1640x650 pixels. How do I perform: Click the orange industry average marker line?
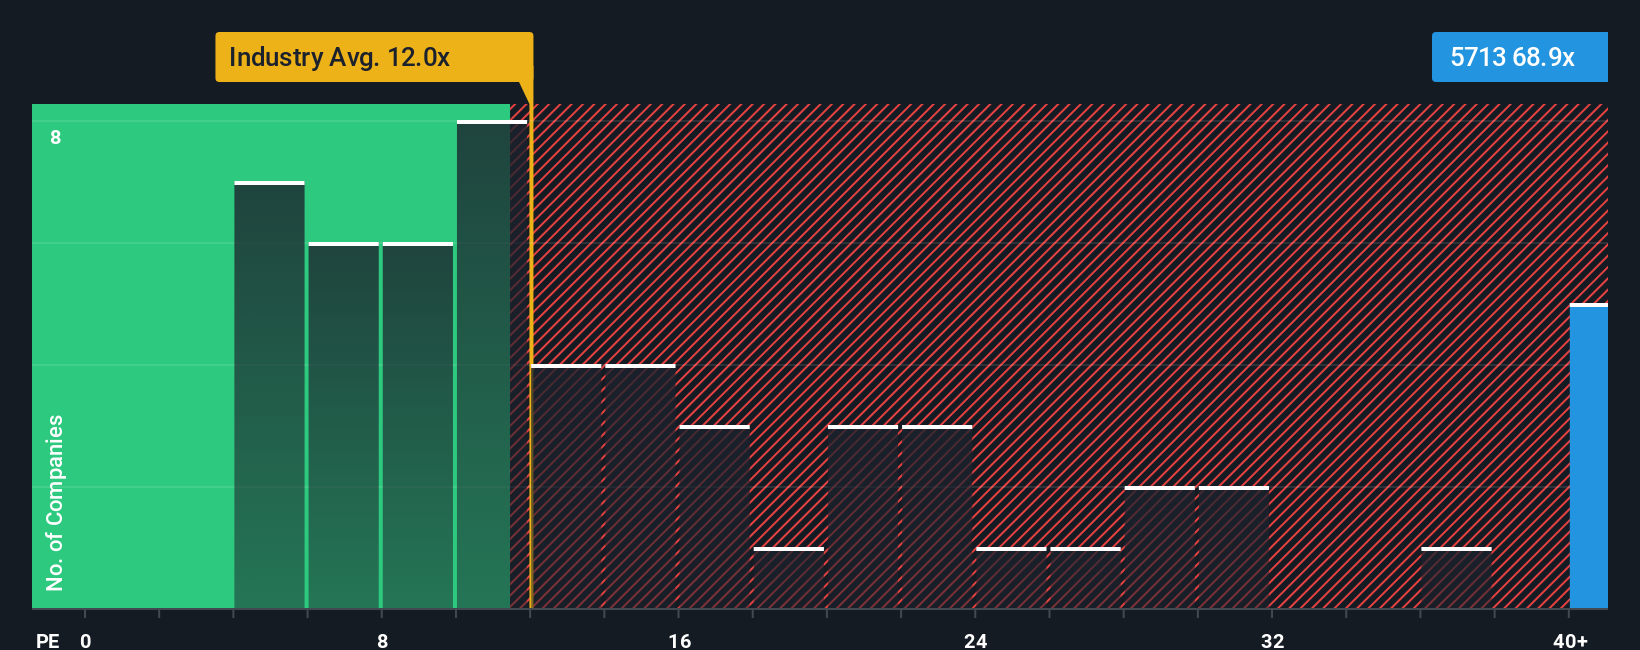point(531,356)
